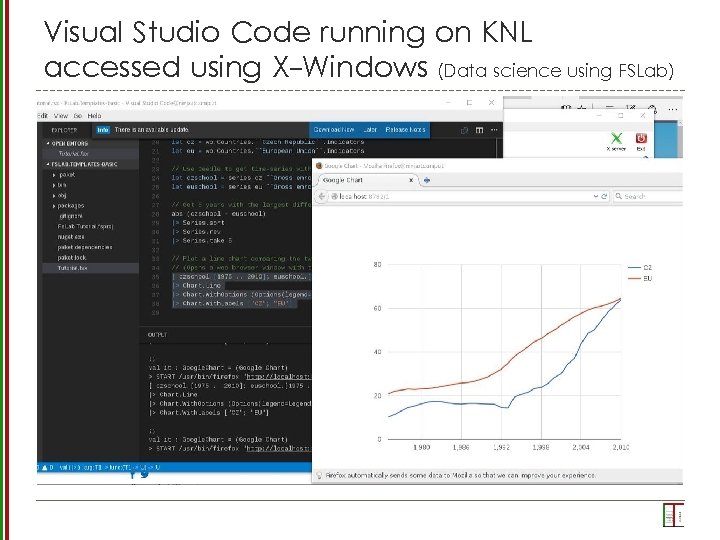Click the warning icon in VS Code status bar
Screen dimensions: 720x540
[x=45, y=467]
